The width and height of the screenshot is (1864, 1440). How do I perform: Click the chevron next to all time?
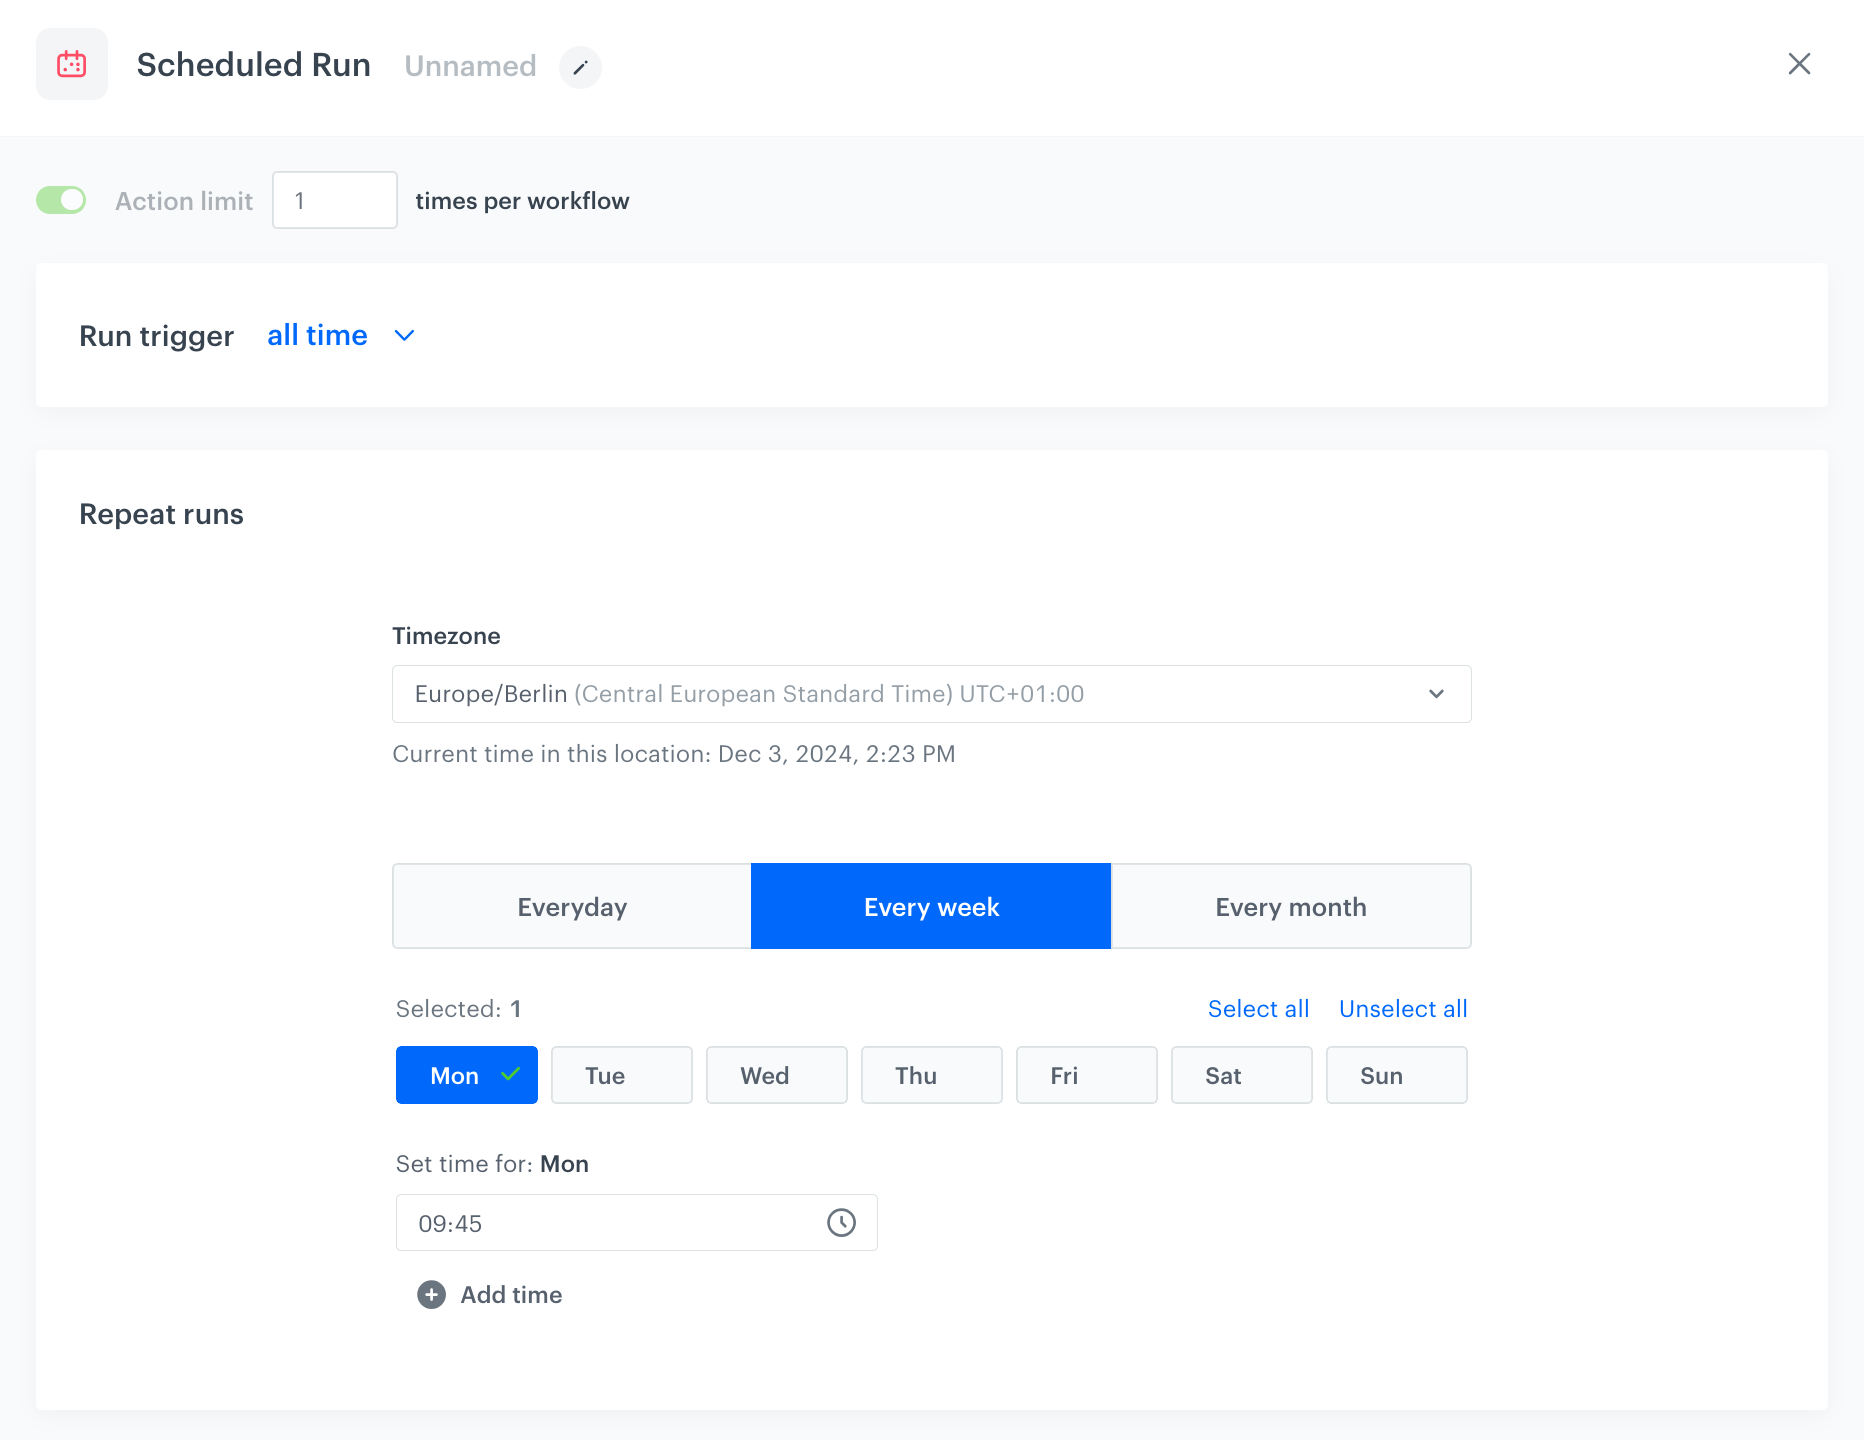point(404,336)
